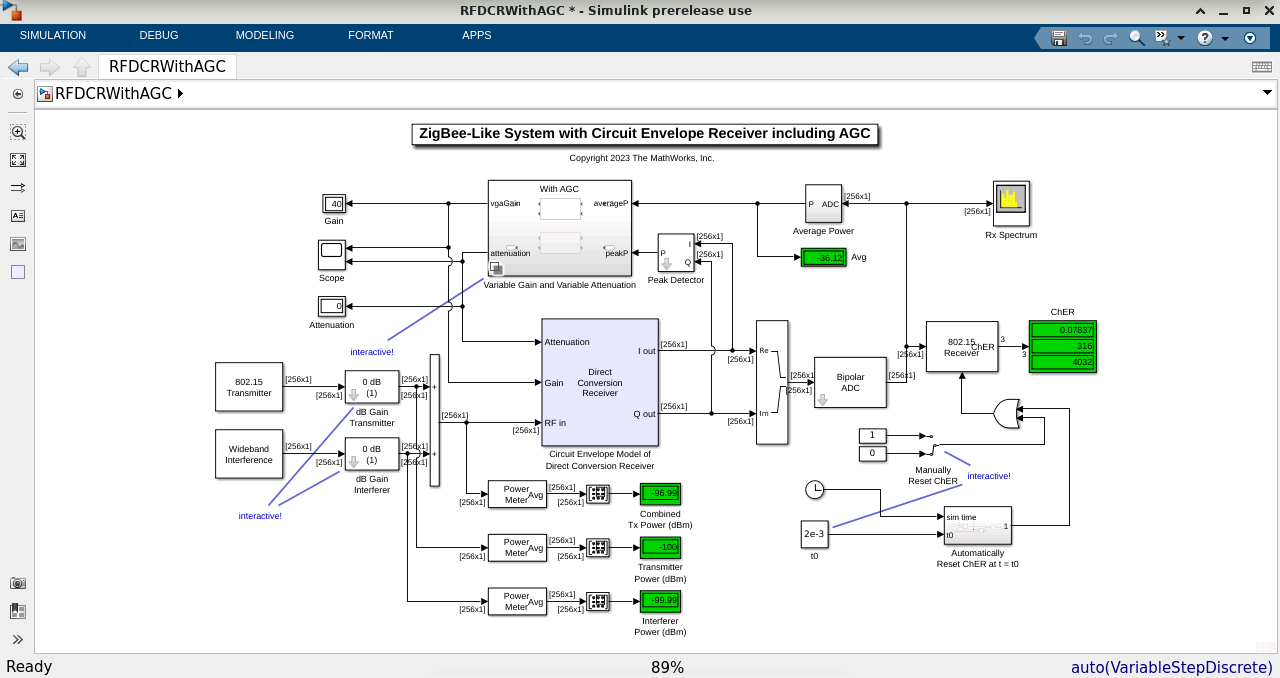Open the address bar dropdown at right
The height and width of the screenshot is (678, 1280).
pos(1268,93)
